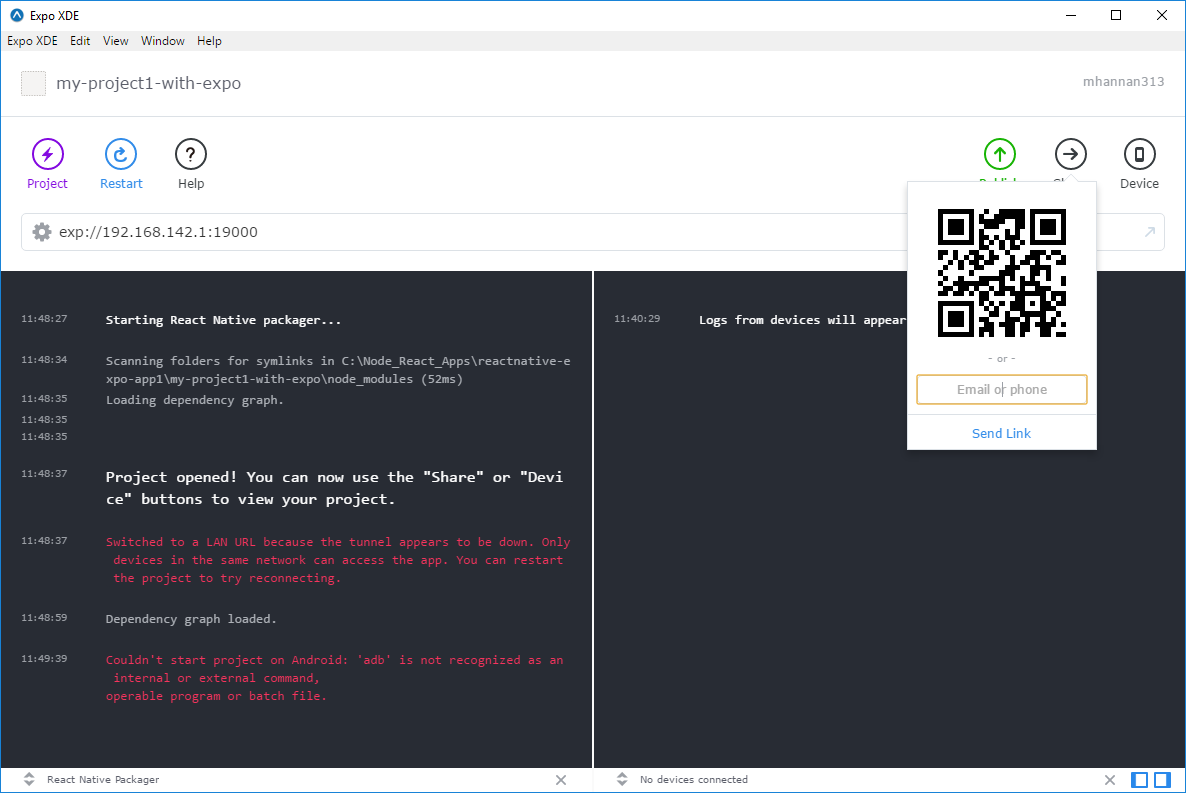
Task: Click the QR code image
Action: pyautogui.click(x=1001, y=273)
